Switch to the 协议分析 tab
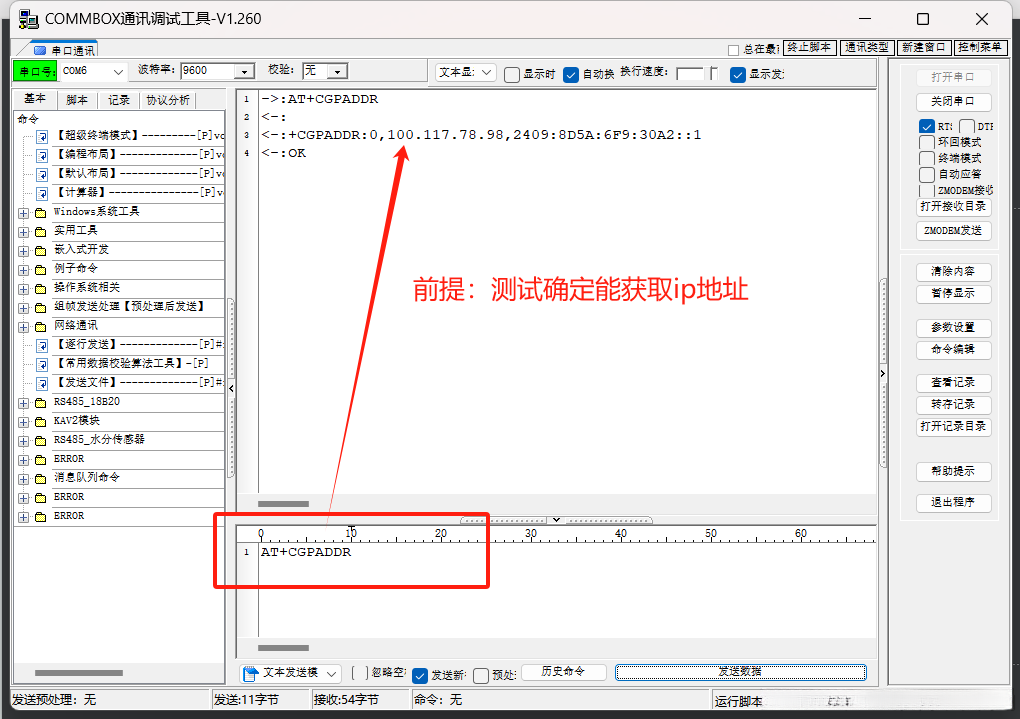The height and width of the screenshot is (719, 1020). pos(166,99)
